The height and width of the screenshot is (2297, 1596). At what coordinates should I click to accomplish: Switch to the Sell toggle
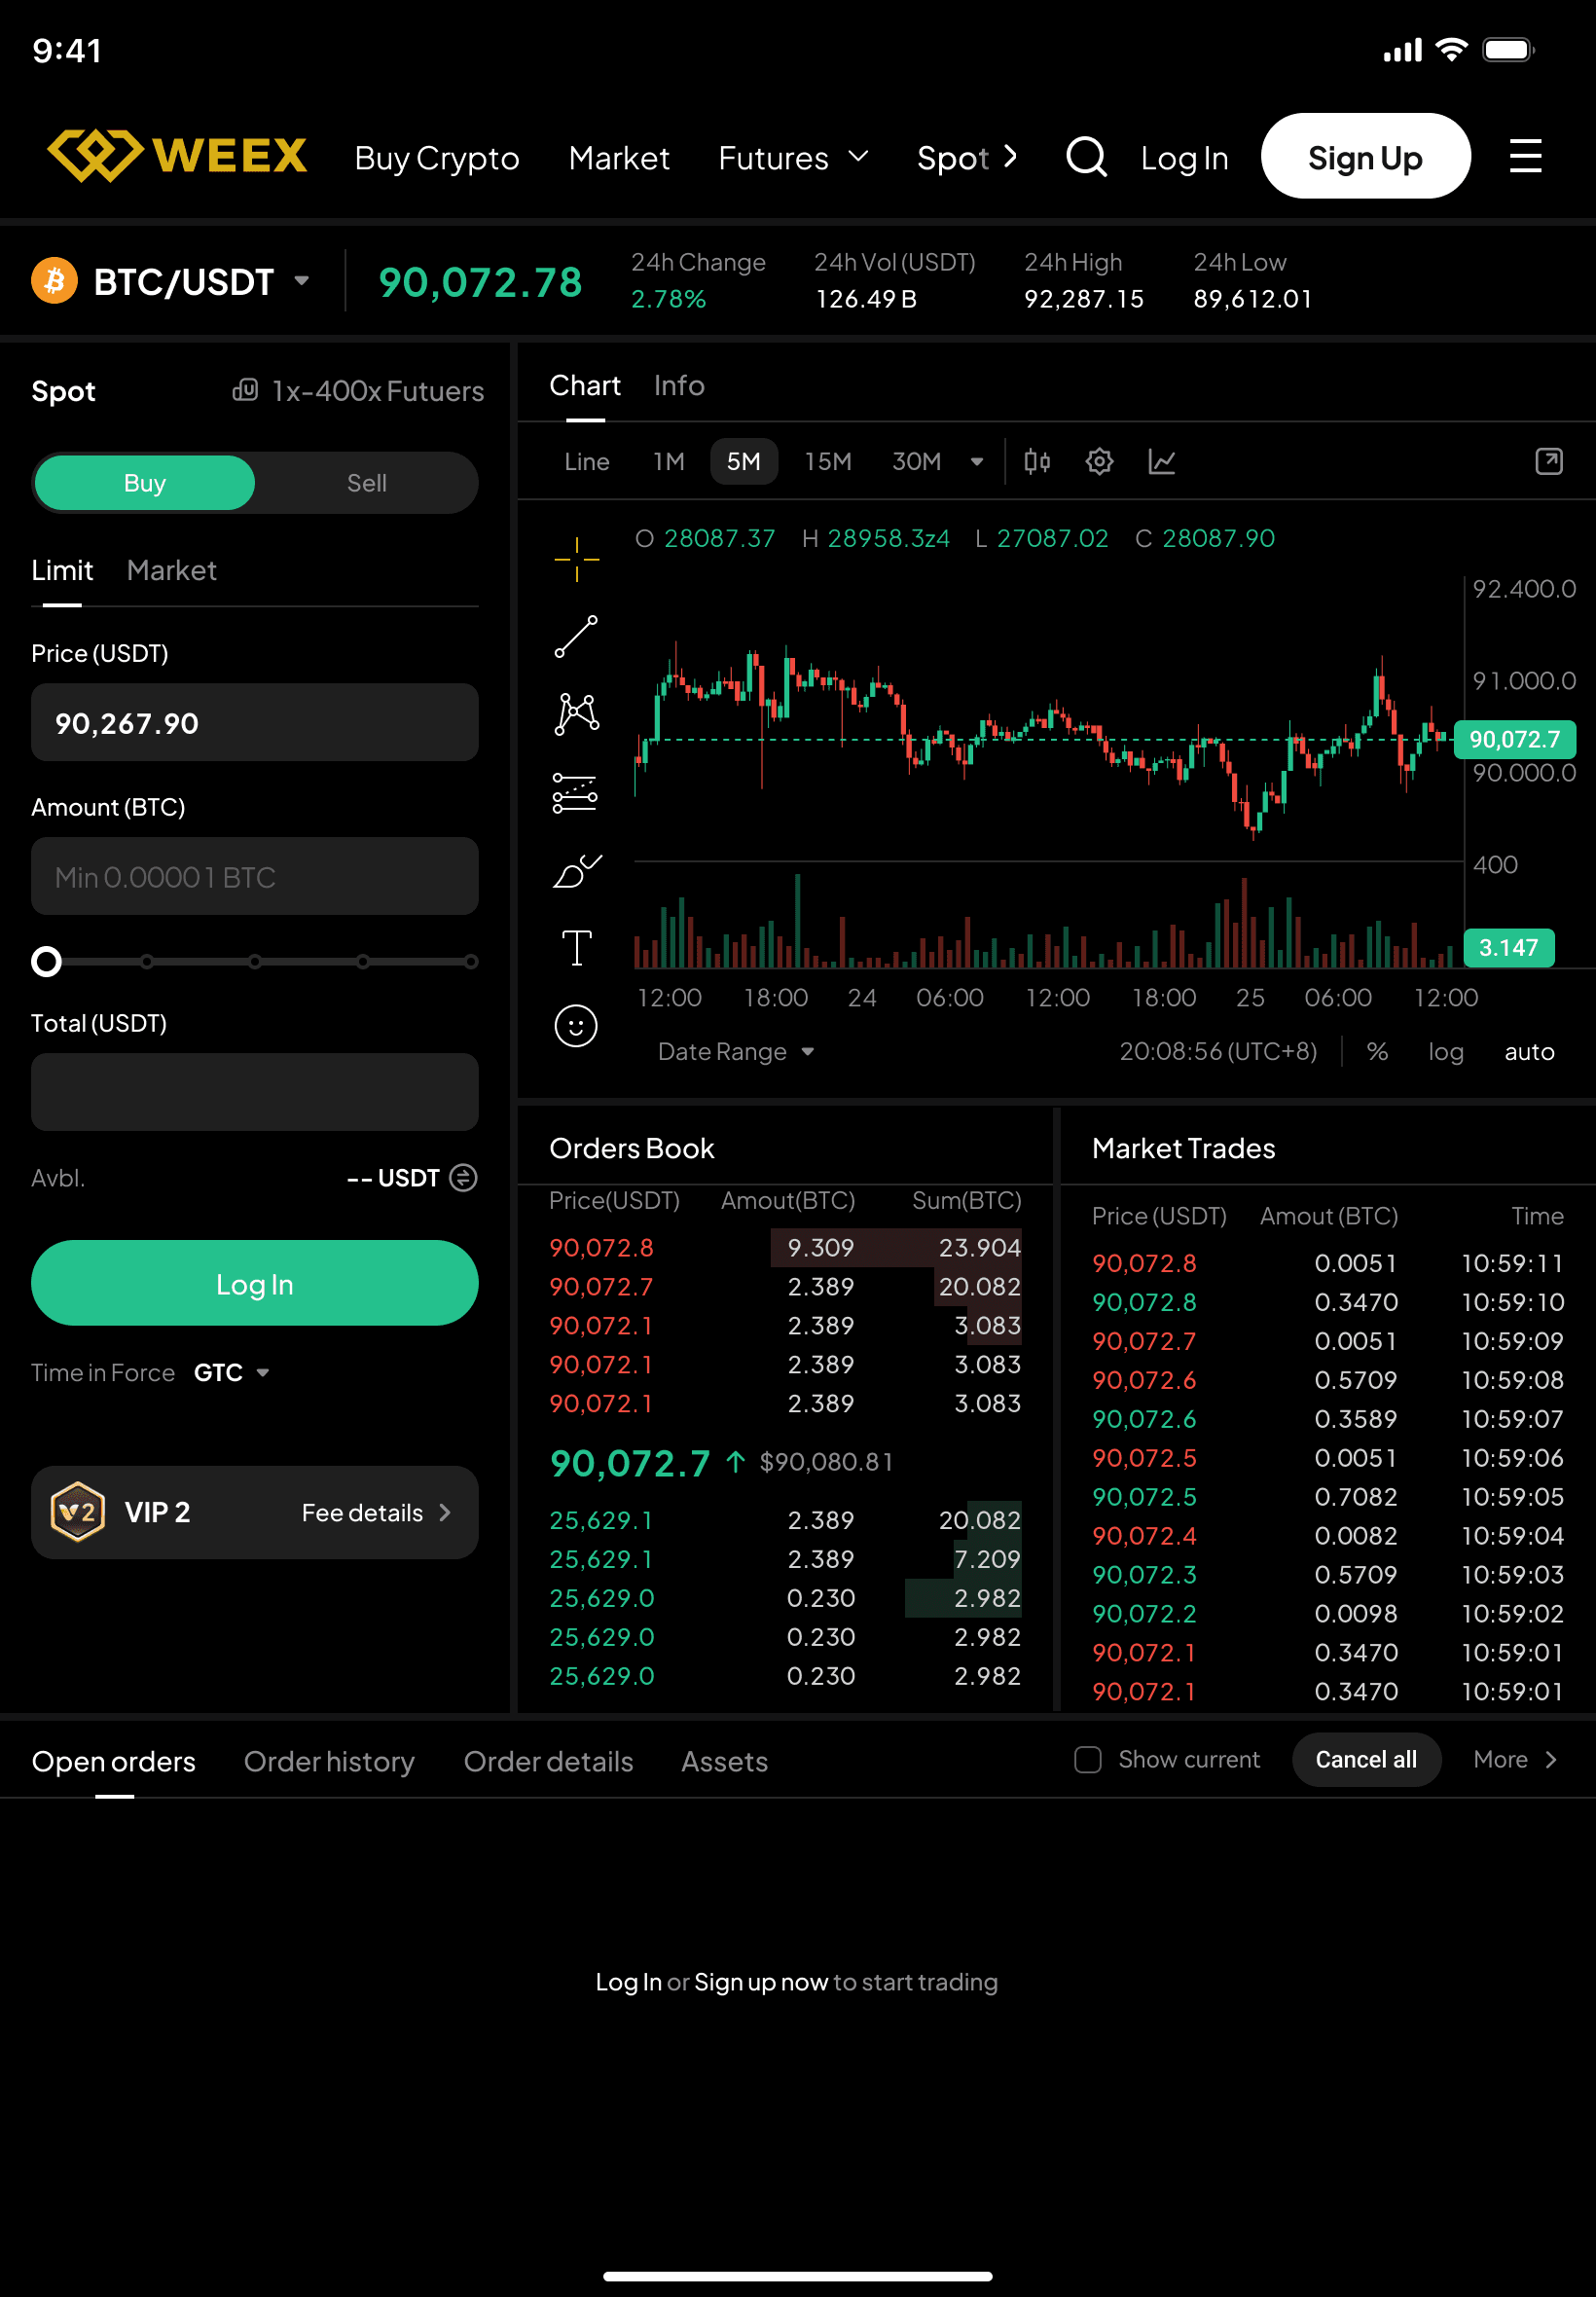pos(366,483)
